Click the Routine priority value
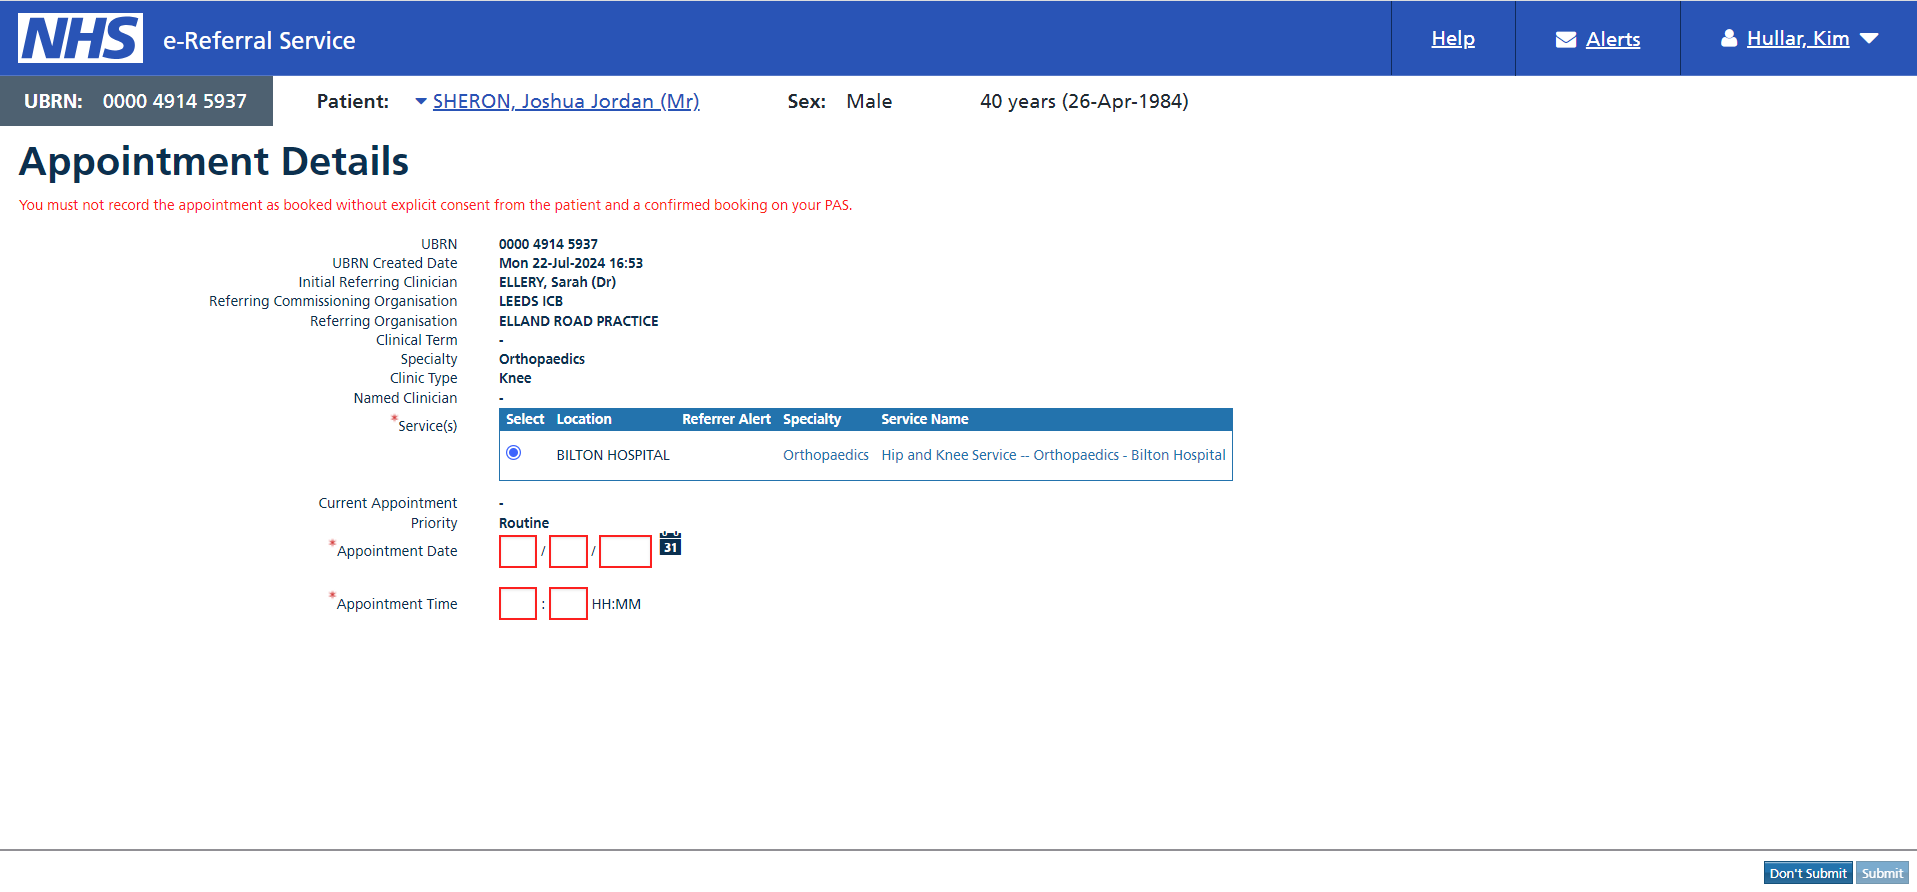Image resolution: width=1917 pixels, height=892 pixels. [x=524, y=523]
